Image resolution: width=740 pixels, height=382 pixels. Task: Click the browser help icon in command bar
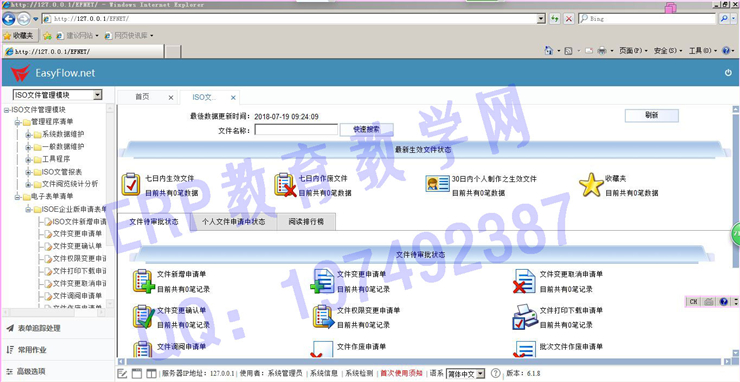[x=726, y=51]
